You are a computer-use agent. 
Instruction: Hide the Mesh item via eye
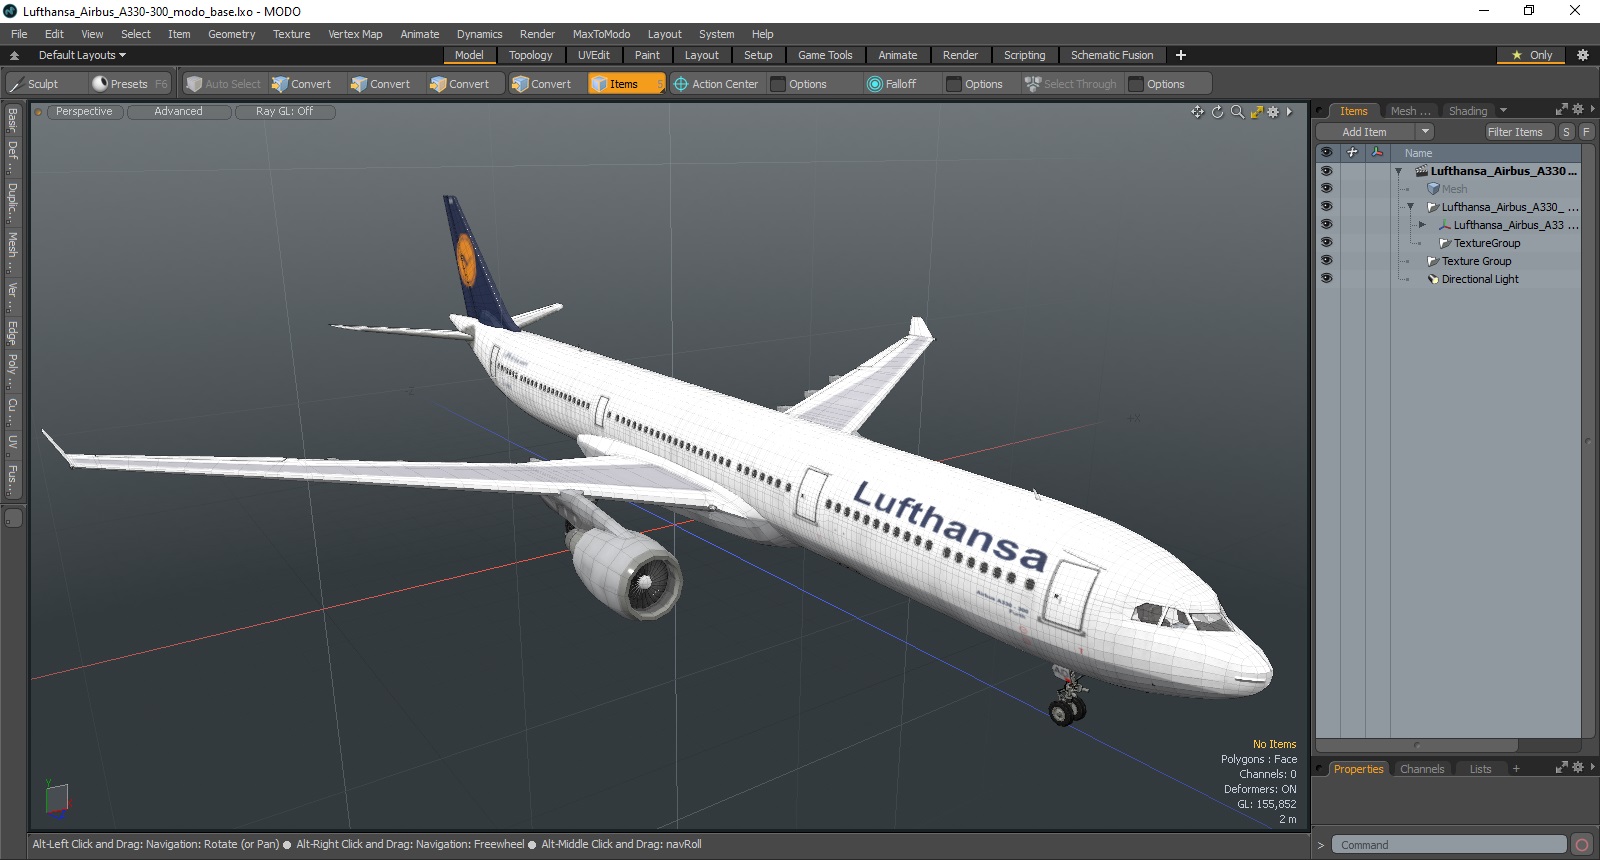point(1326,189)
